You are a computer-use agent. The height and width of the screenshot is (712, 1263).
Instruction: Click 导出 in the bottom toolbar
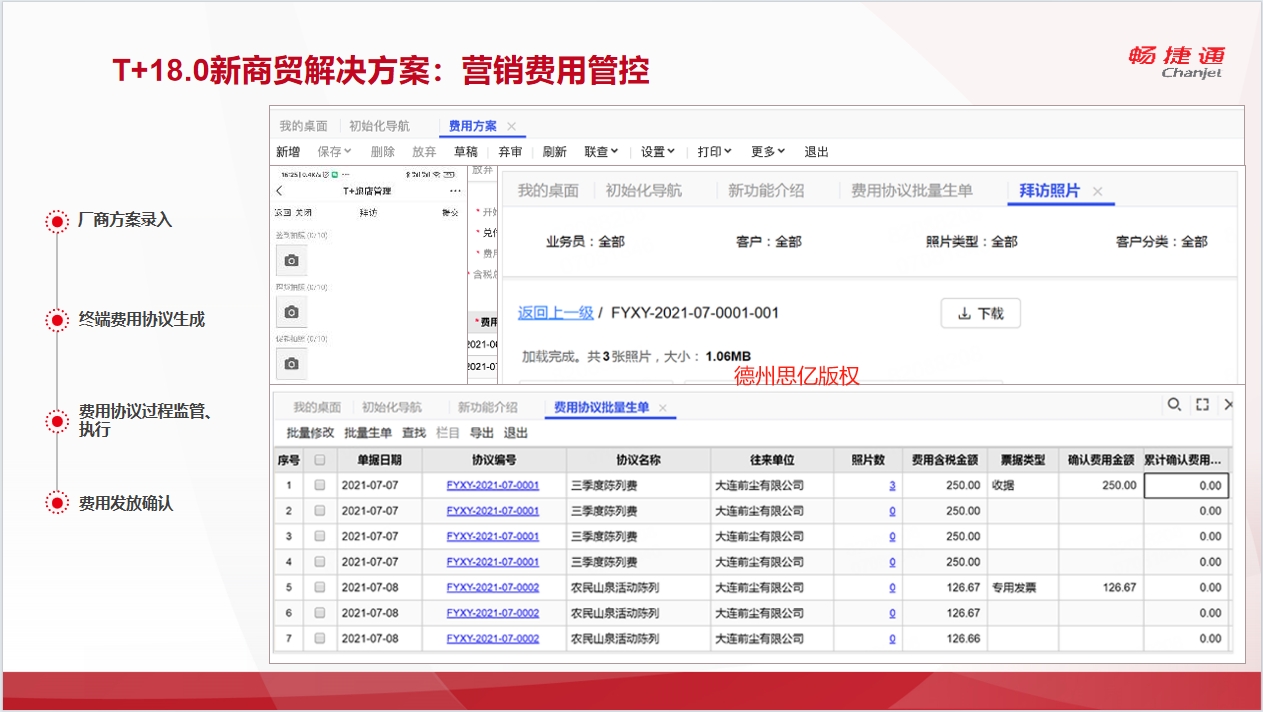pyautogui.click(x=482, y=433)
